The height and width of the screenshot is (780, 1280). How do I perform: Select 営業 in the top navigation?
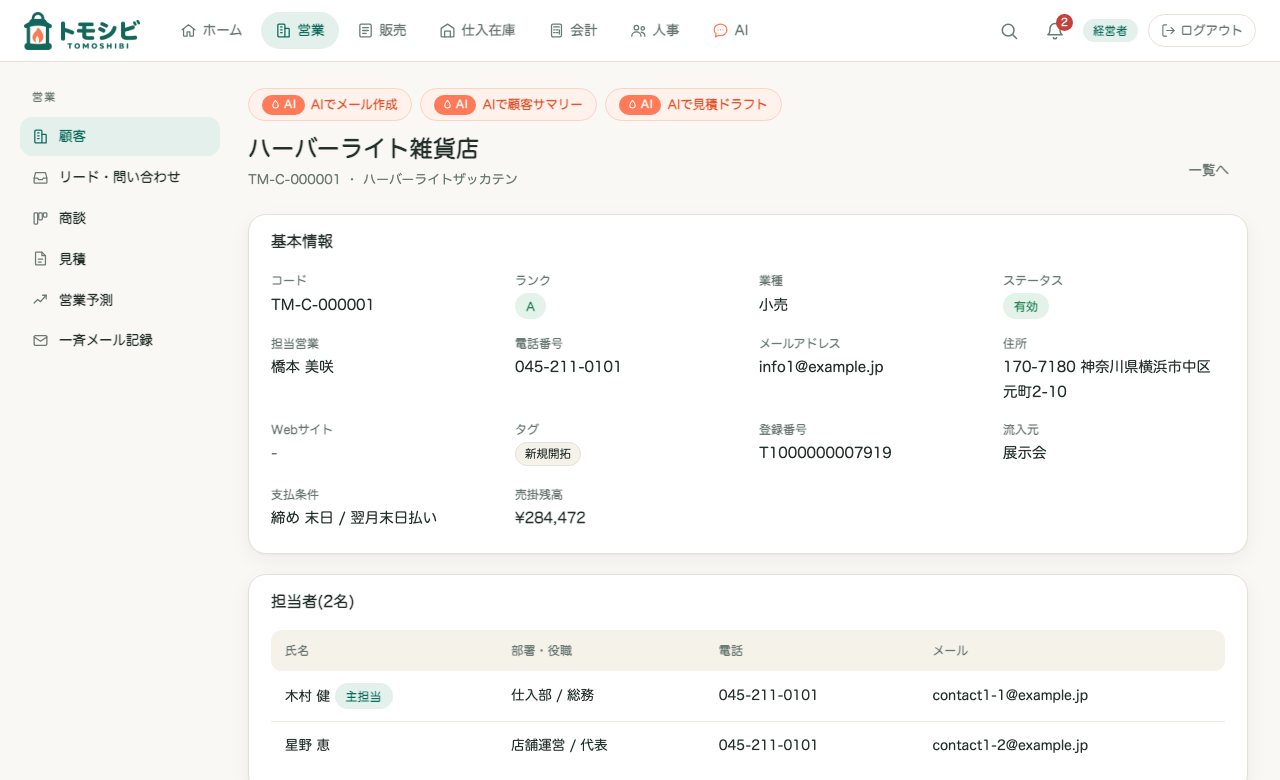[300, 30]
